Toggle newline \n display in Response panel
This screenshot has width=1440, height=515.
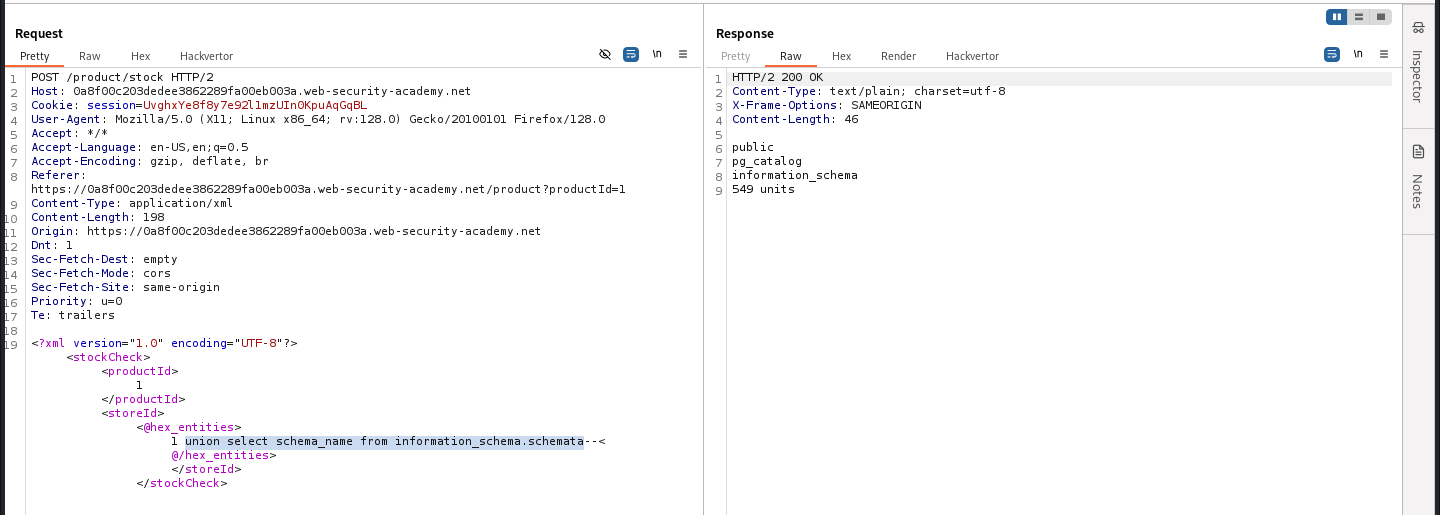[1358, 54]
